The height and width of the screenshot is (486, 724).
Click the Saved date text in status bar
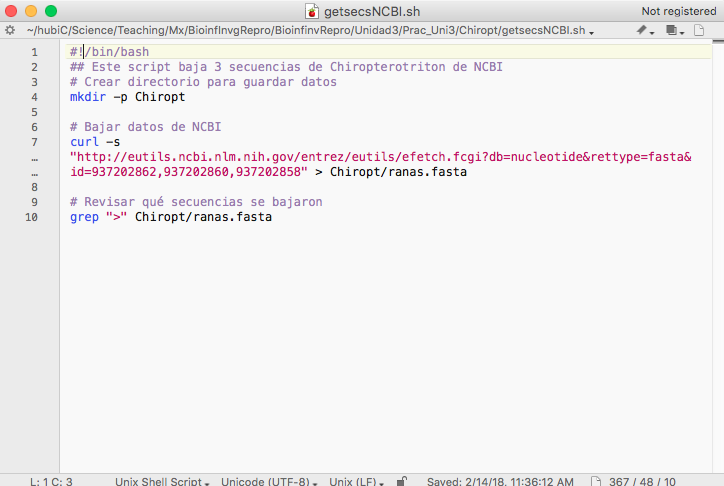[x=500, y=481]
